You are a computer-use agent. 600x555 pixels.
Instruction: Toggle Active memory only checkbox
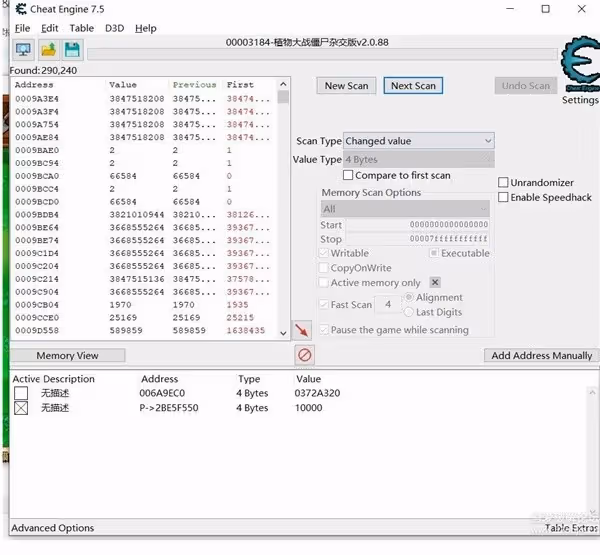click(x=324, y=283)
